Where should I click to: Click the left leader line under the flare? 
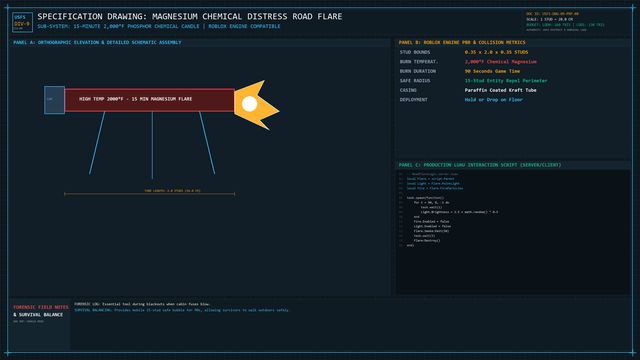[x=97, y=143]
